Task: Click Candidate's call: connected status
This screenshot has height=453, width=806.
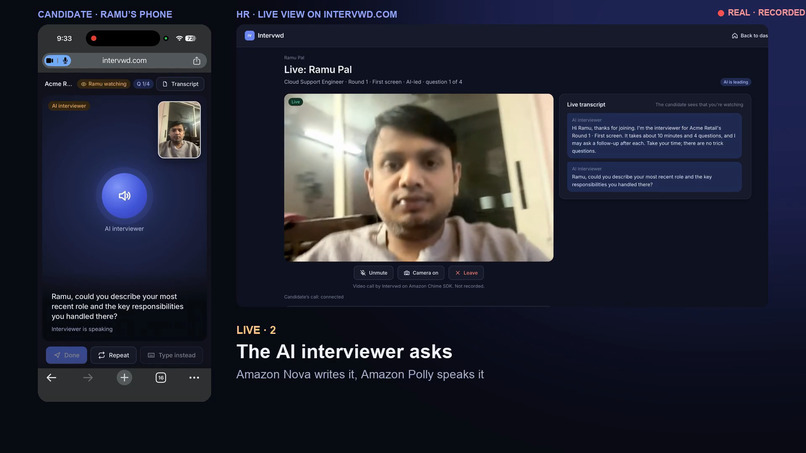Action: [314, 297]
